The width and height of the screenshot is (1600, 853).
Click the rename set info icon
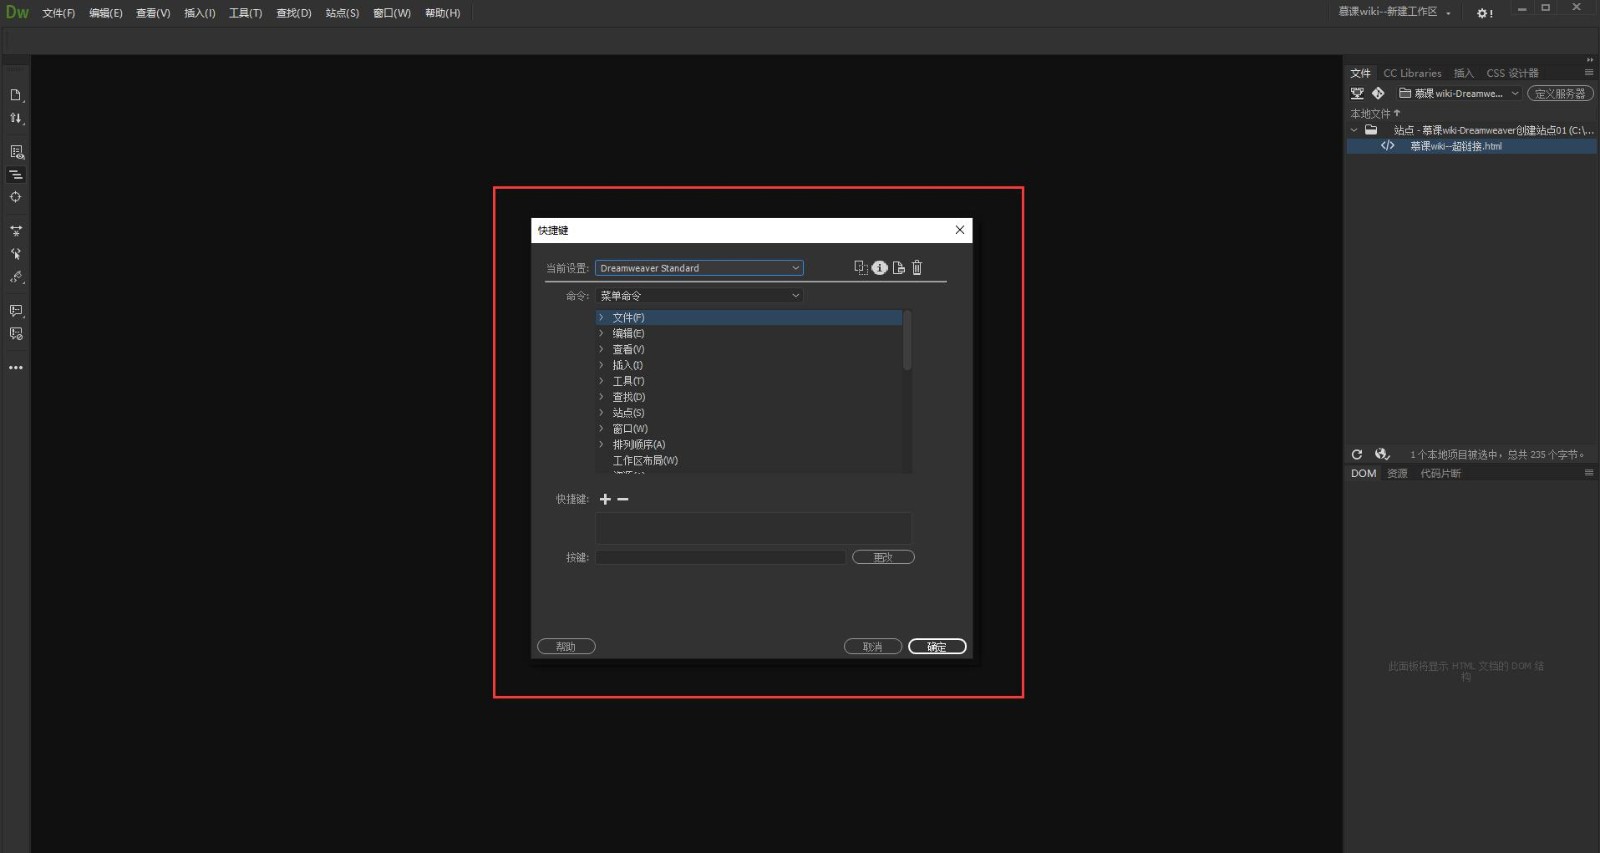tap(880, 268)
